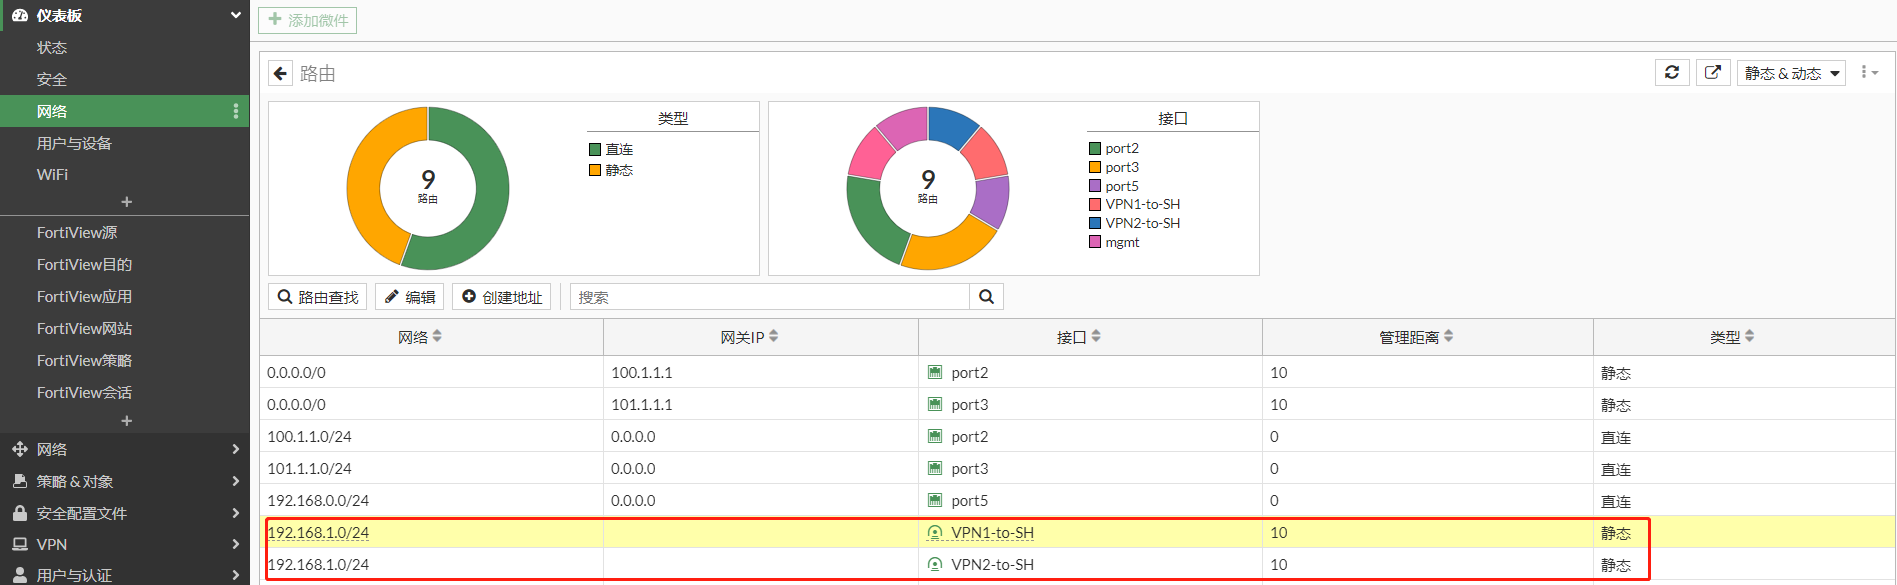The height and width of the screenshot is (585, 1897).
Task: Open the three-dot widget options menu
Action: tap(1868, 73)
